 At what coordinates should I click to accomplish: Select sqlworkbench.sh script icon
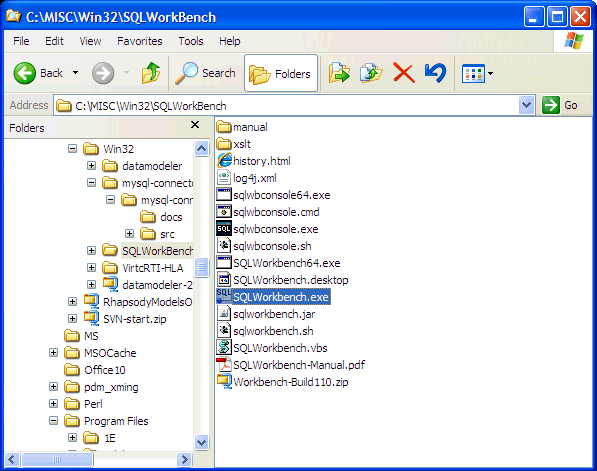pyautogui.click(x=224, y=330)
